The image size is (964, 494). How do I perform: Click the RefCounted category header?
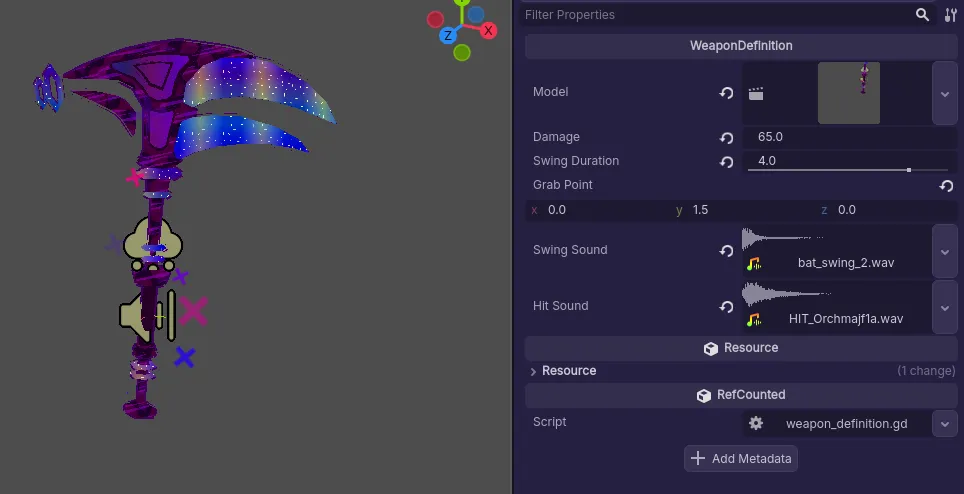point(741,395)
